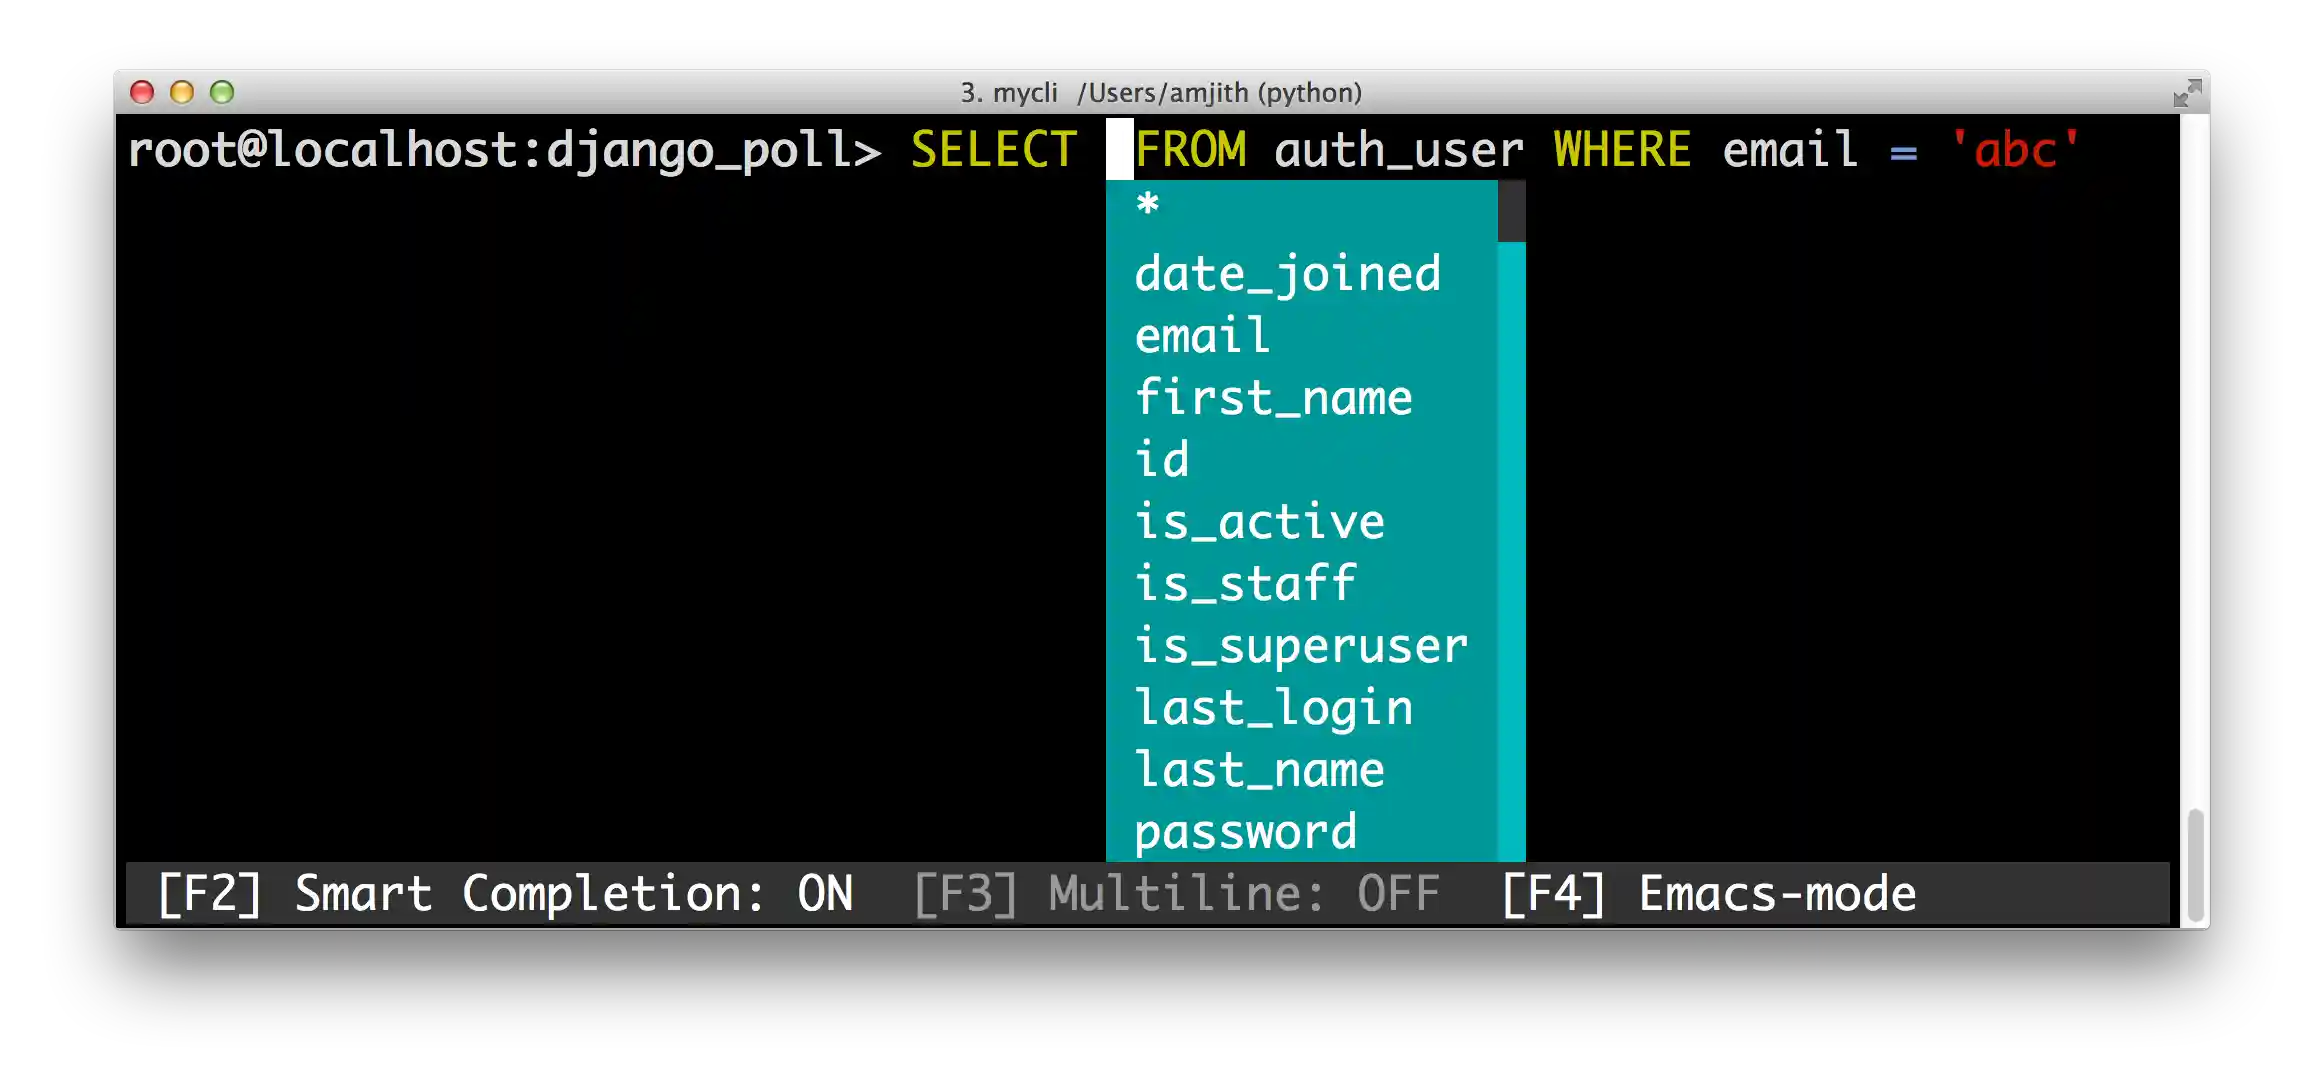
Task: Choose is_superuser from suggestions
Action: (x=1301, y=646)
